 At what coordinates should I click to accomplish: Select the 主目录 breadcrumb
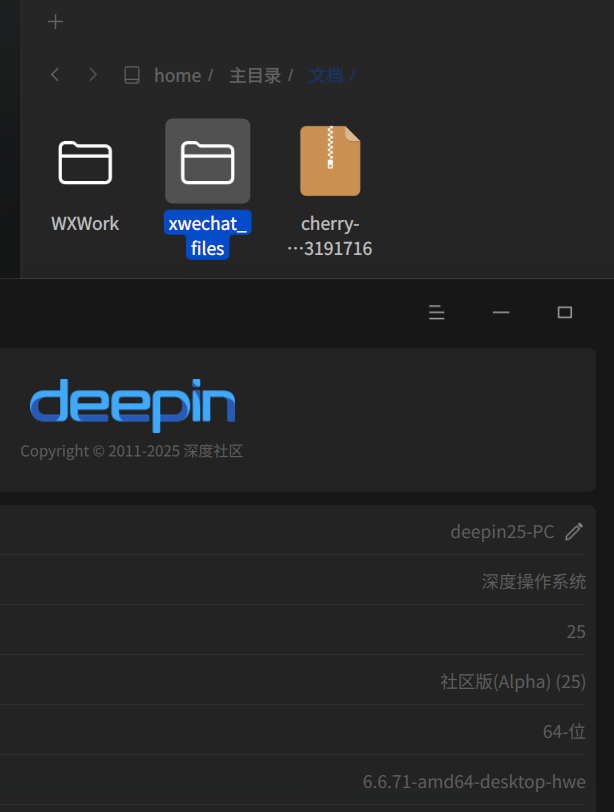255,76
